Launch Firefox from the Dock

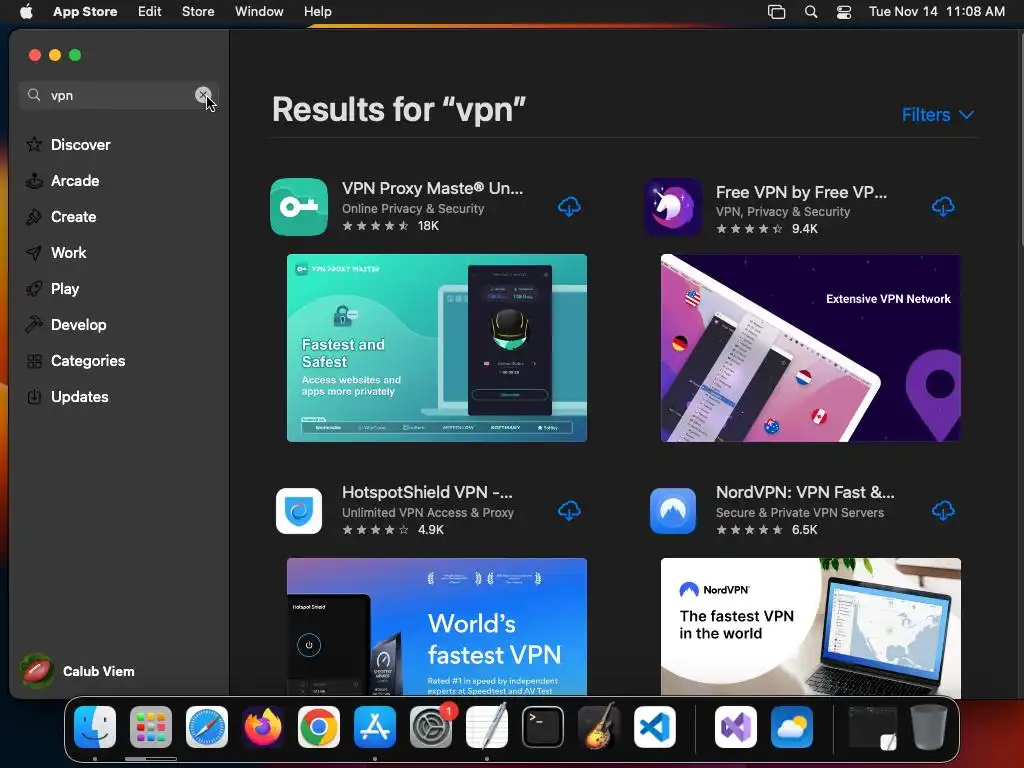263,727
